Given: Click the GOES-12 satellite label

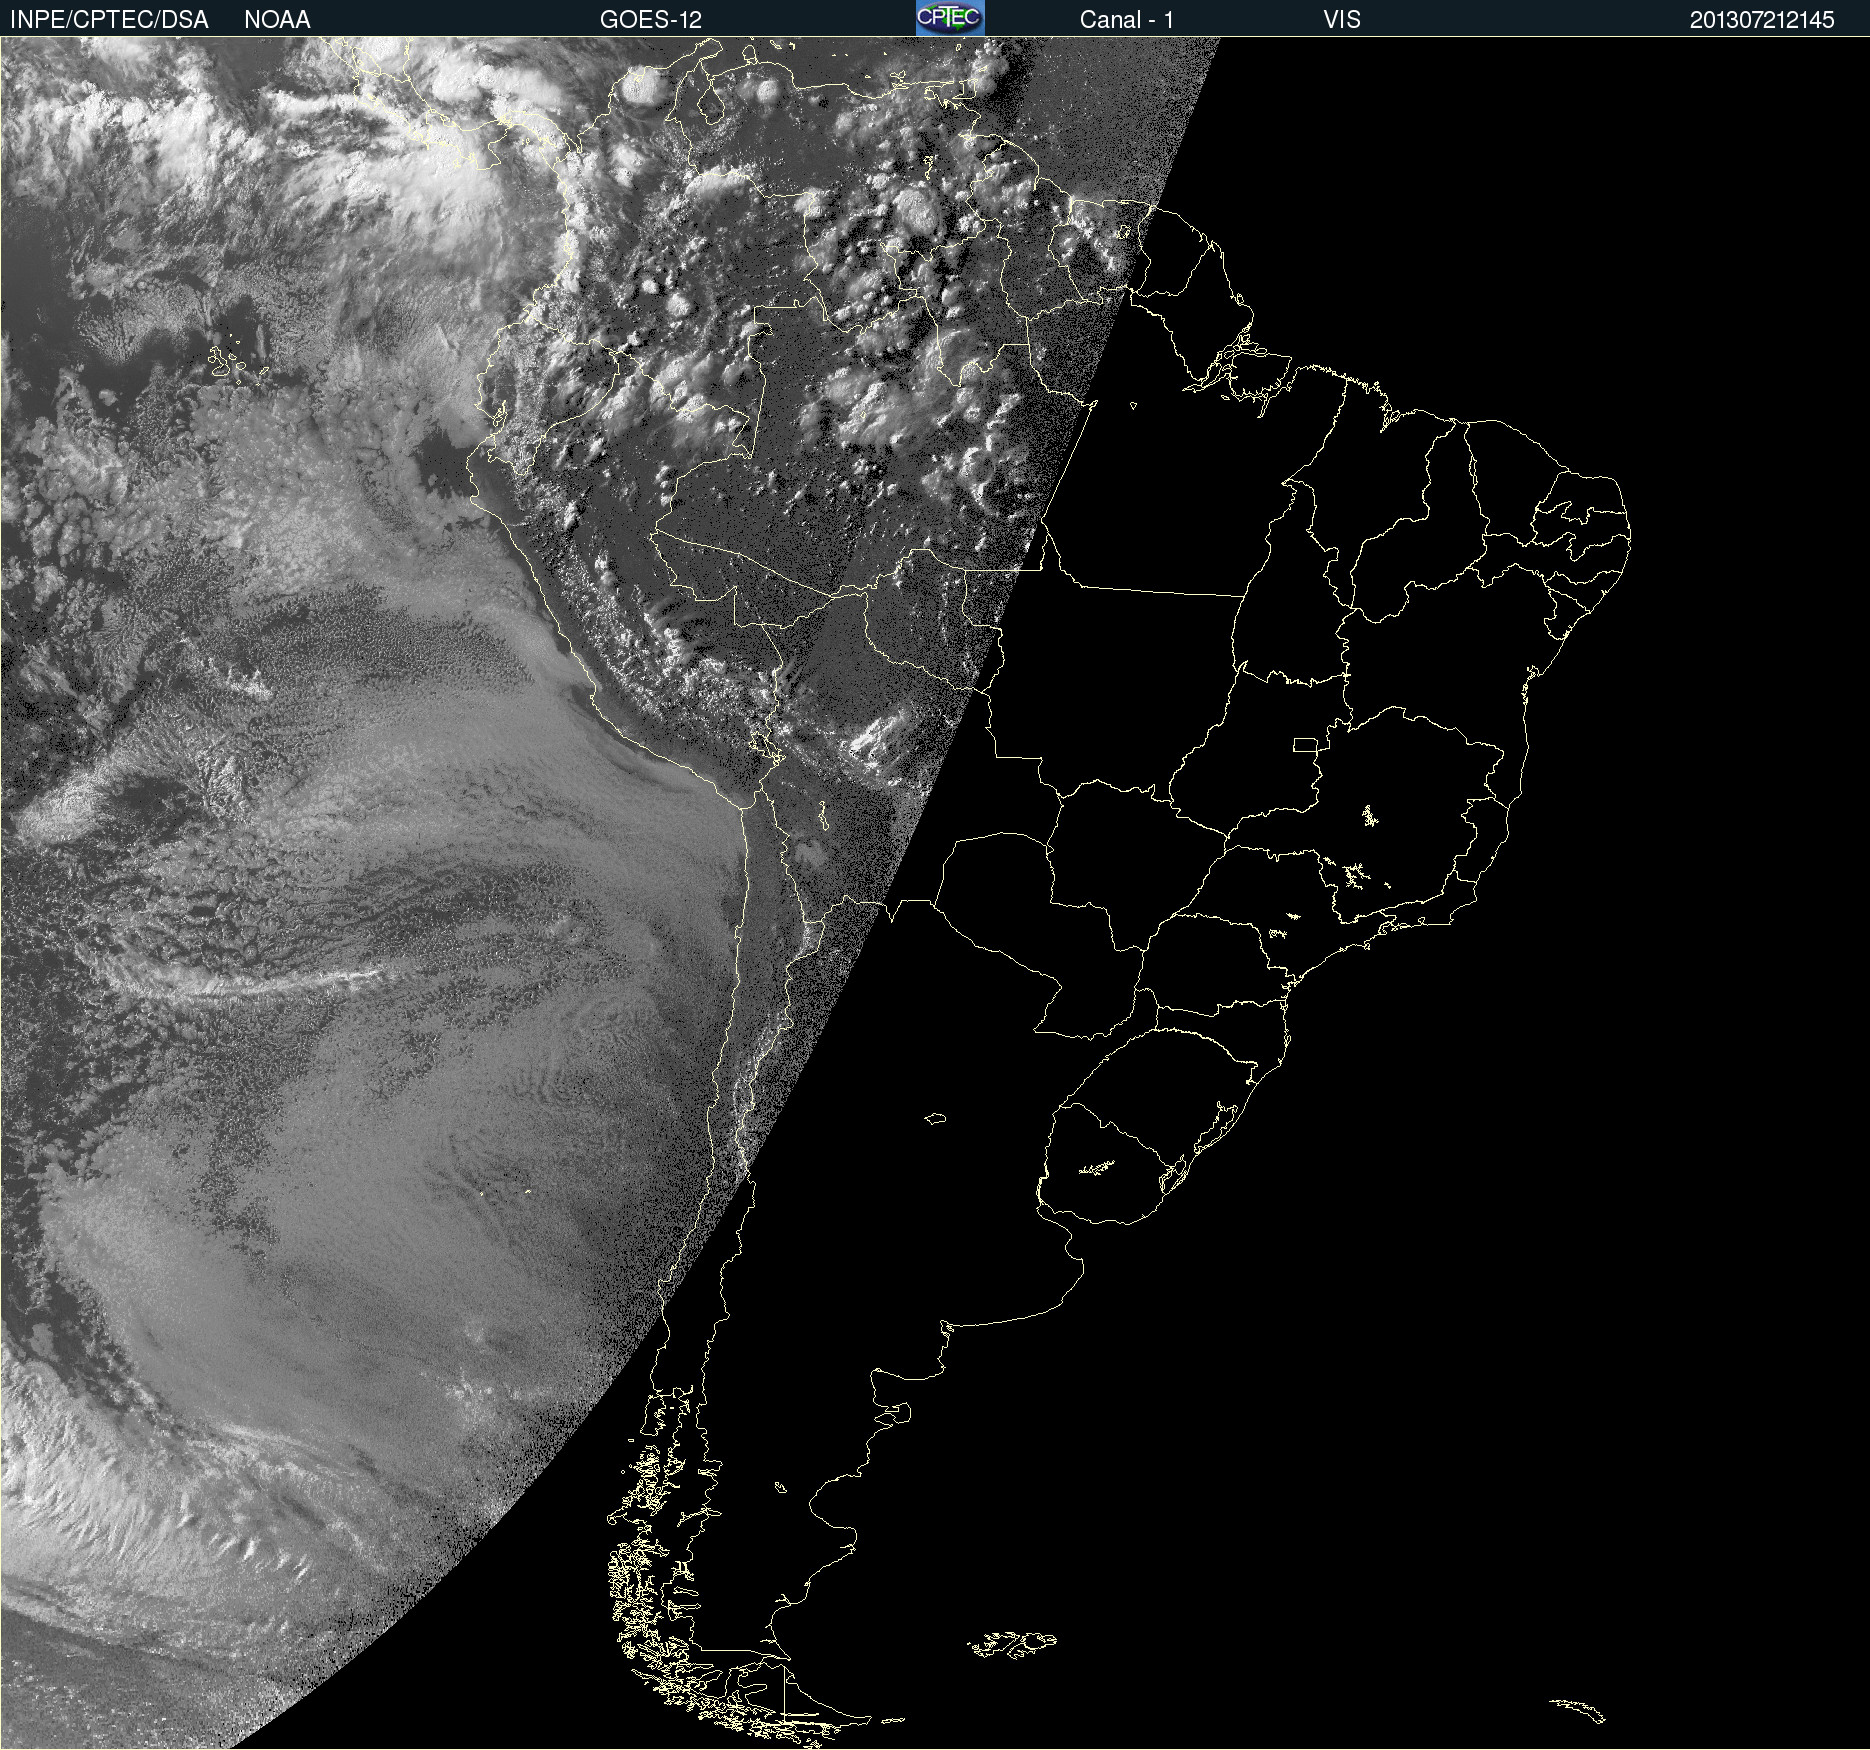Looking at the screenshot, I should coord(651,20).
